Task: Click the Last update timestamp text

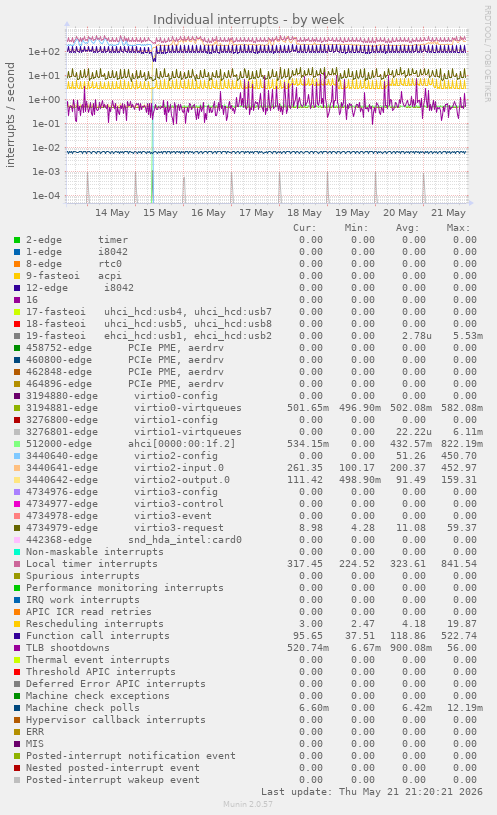Action: click(372, 792)
